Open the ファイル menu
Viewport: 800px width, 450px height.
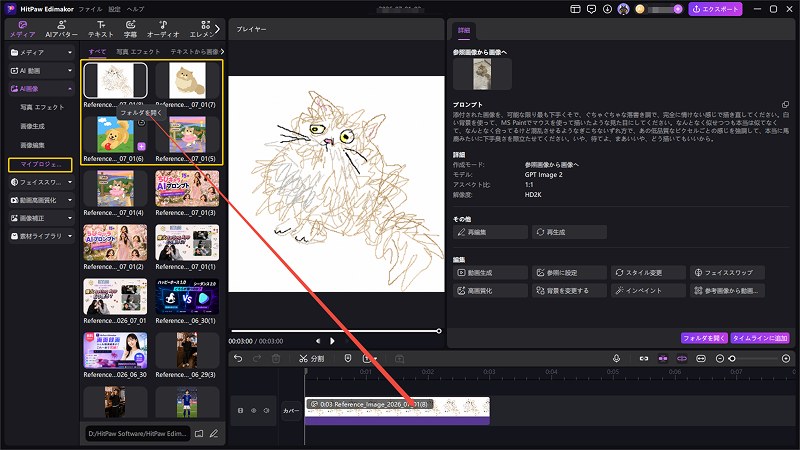[90, 9]
